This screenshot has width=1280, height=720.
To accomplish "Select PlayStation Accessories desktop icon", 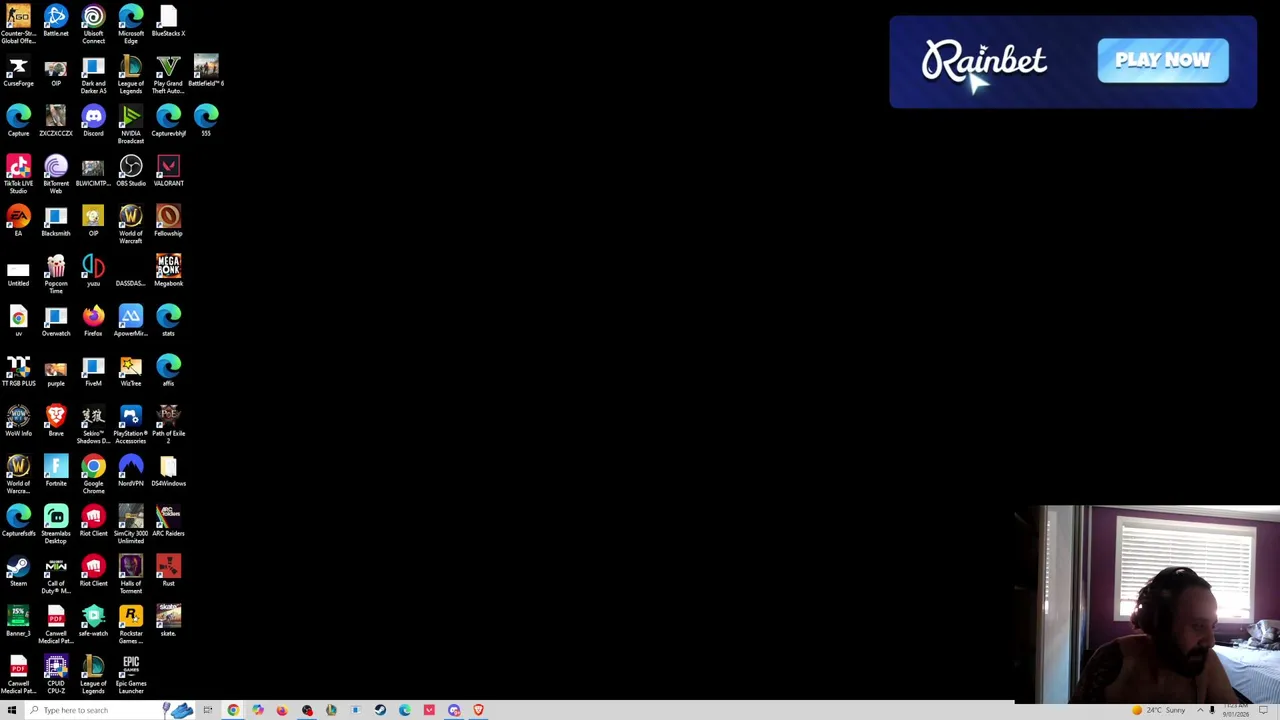I will 131,424.
